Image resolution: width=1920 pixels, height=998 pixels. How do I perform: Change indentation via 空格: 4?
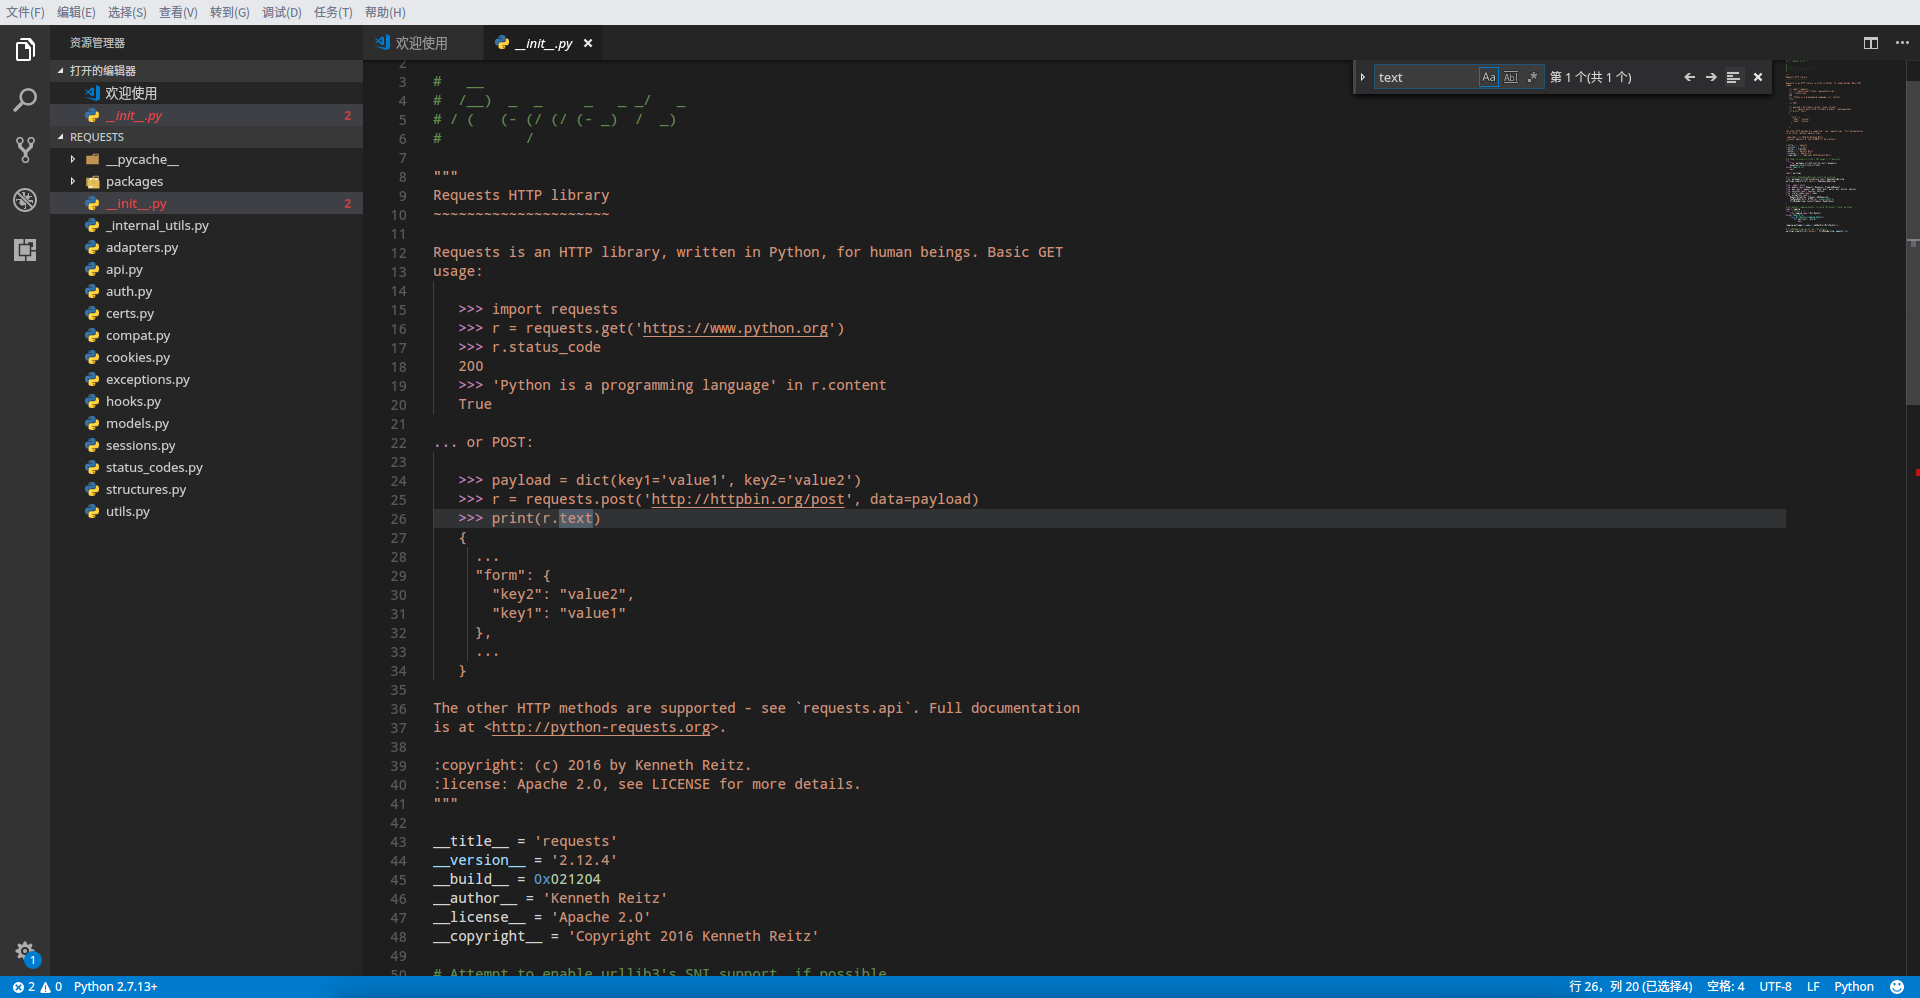click(x=1725, y=987)
